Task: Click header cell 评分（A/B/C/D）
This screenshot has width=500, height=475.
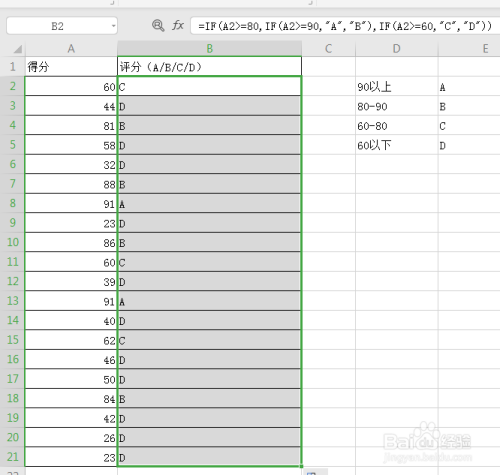Action: [209, 67]
